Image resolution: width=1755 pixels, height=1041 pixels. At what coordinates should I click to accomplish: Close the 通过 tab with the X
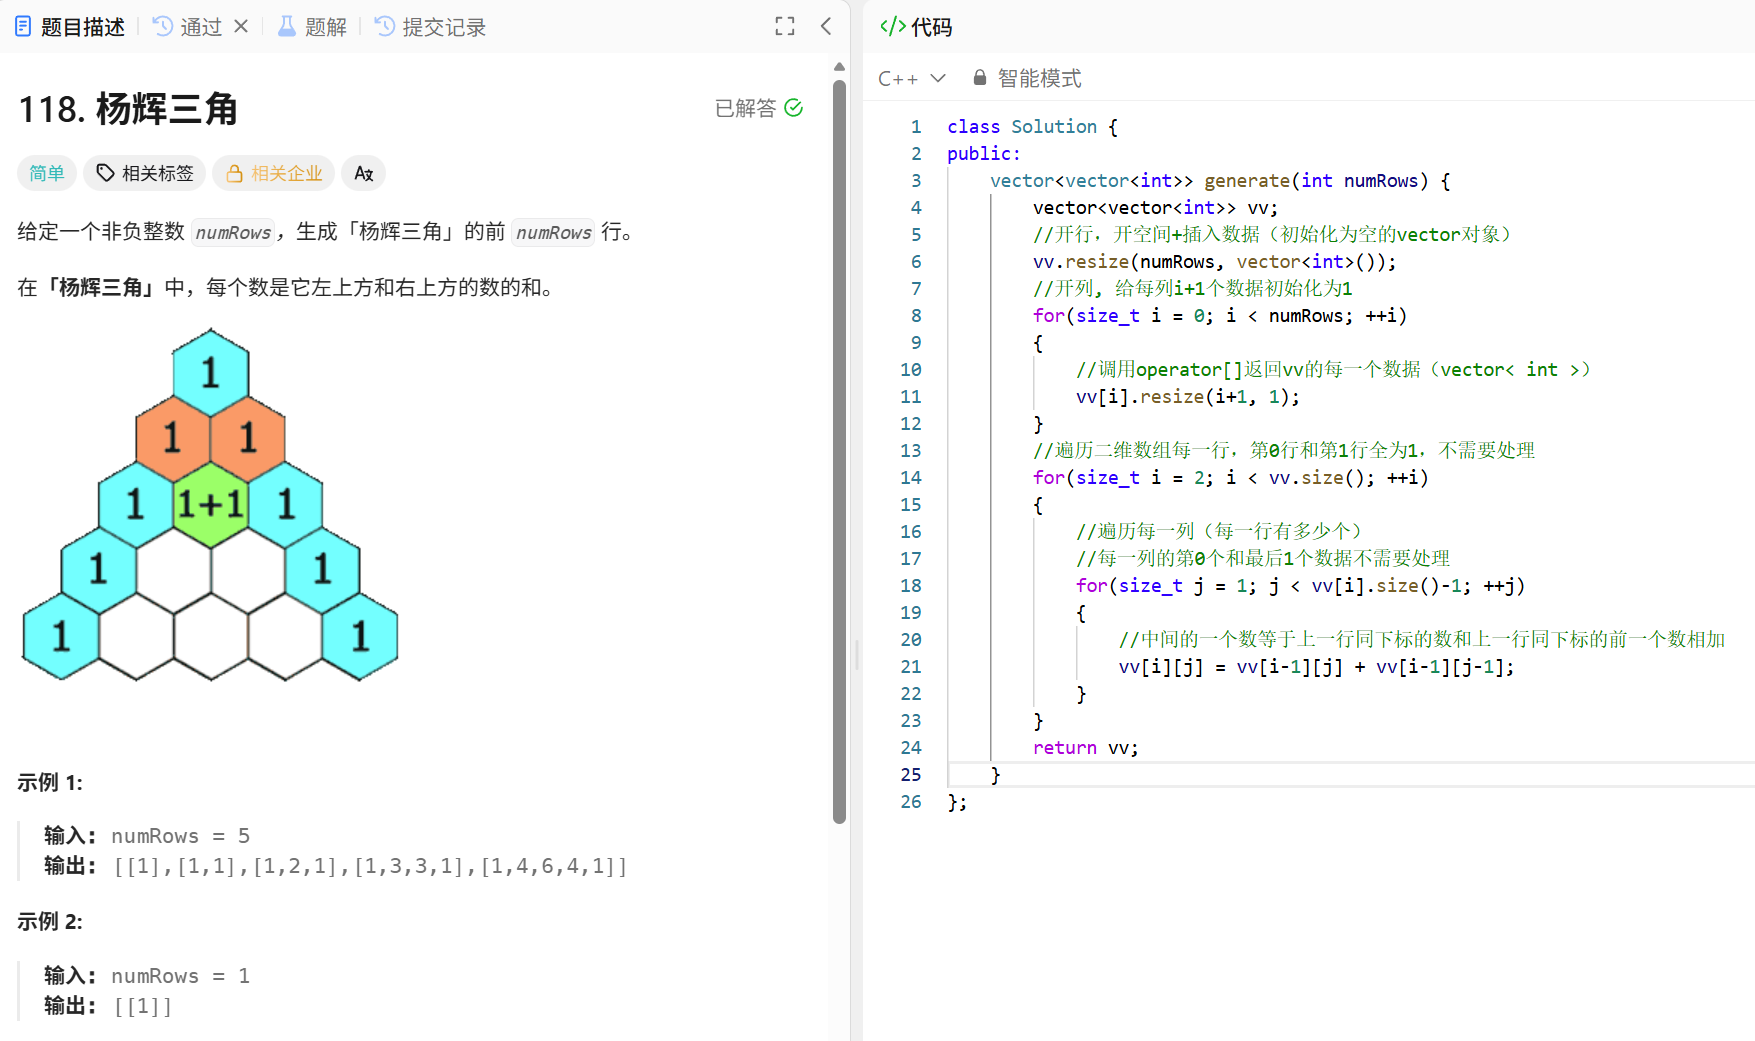point(240,26)
